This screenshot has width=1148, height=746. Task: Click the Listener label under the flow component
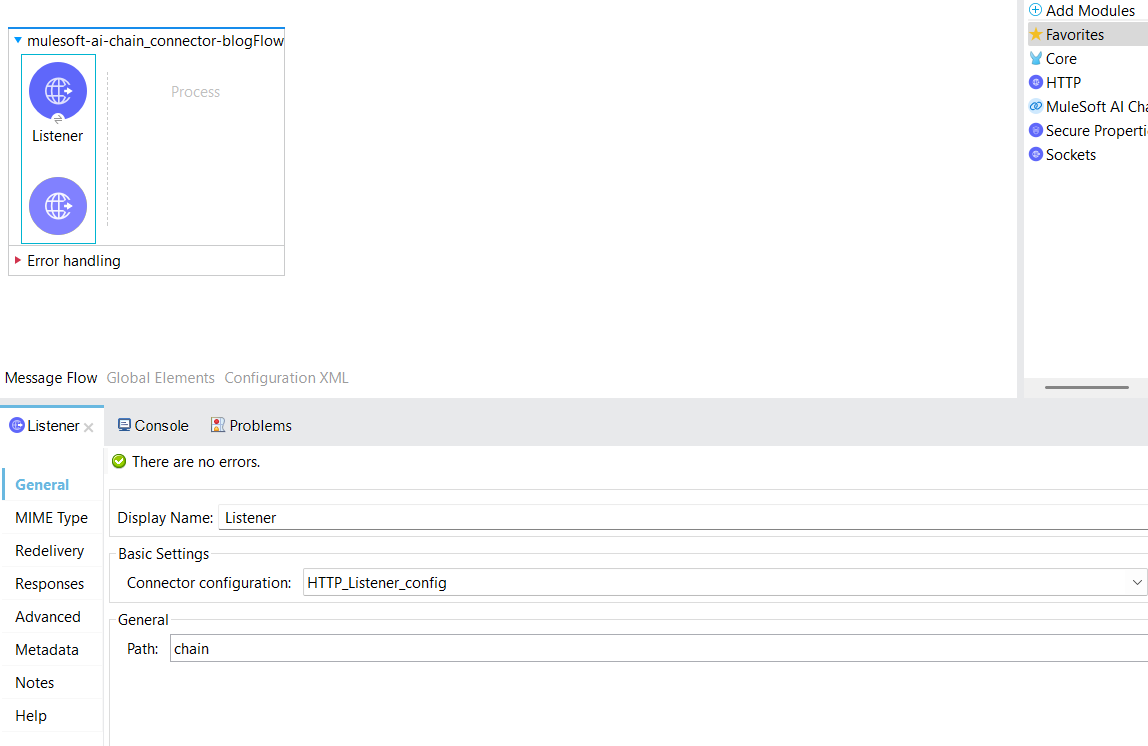58,135
